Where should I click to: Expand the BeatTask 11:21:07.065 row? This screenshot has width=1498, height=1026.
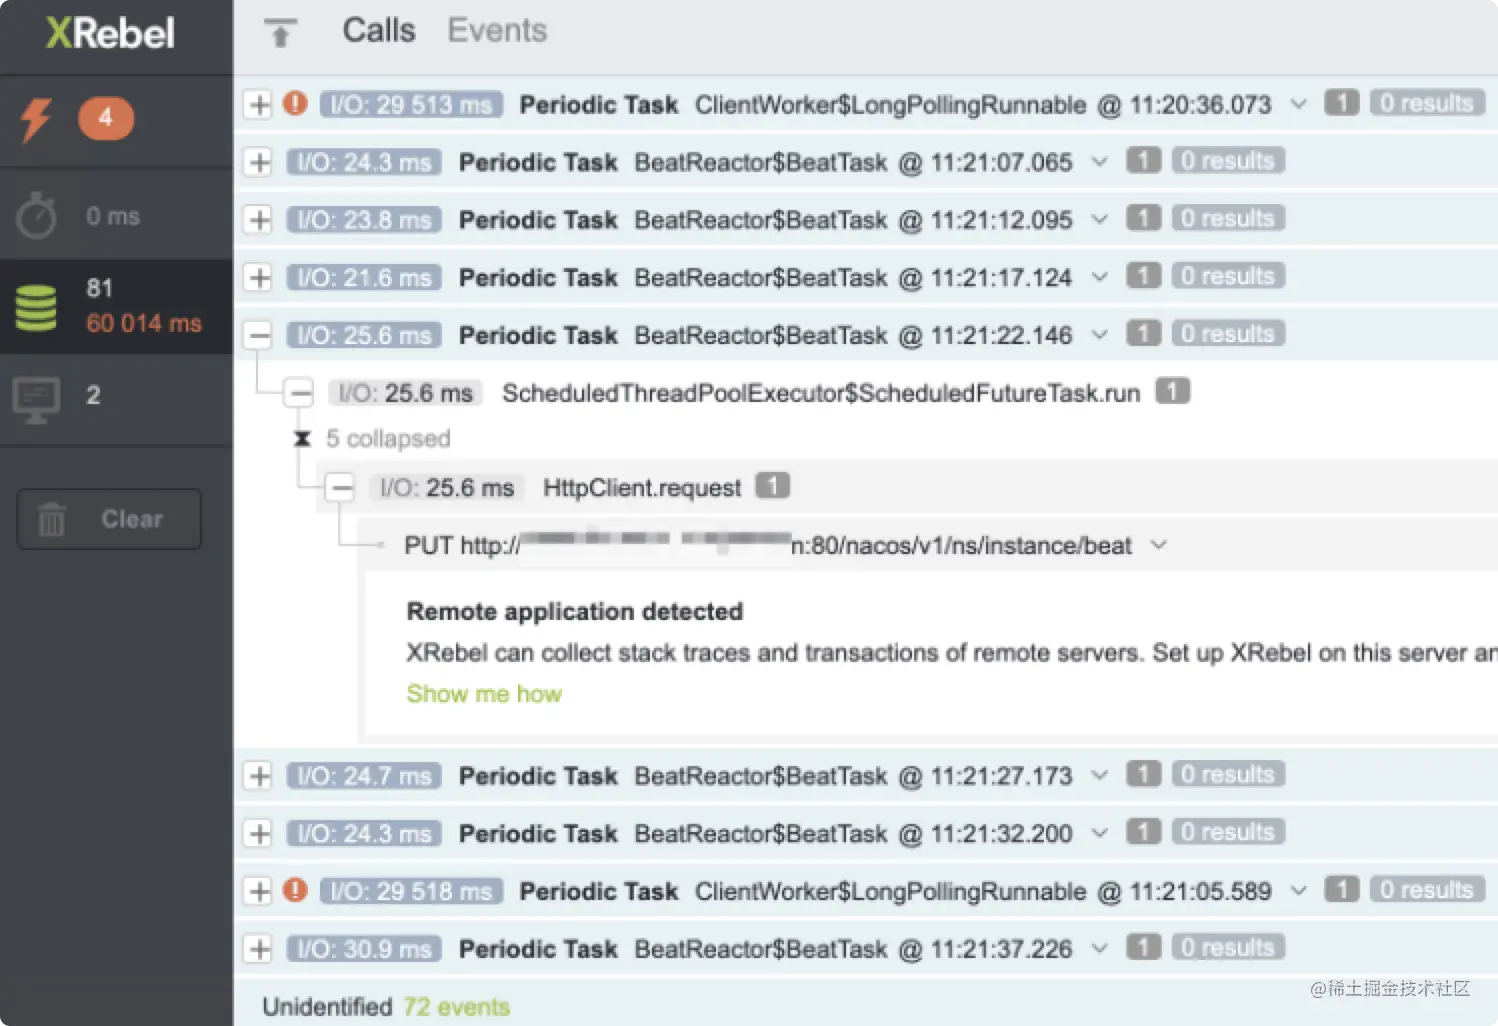click(259, 162)
